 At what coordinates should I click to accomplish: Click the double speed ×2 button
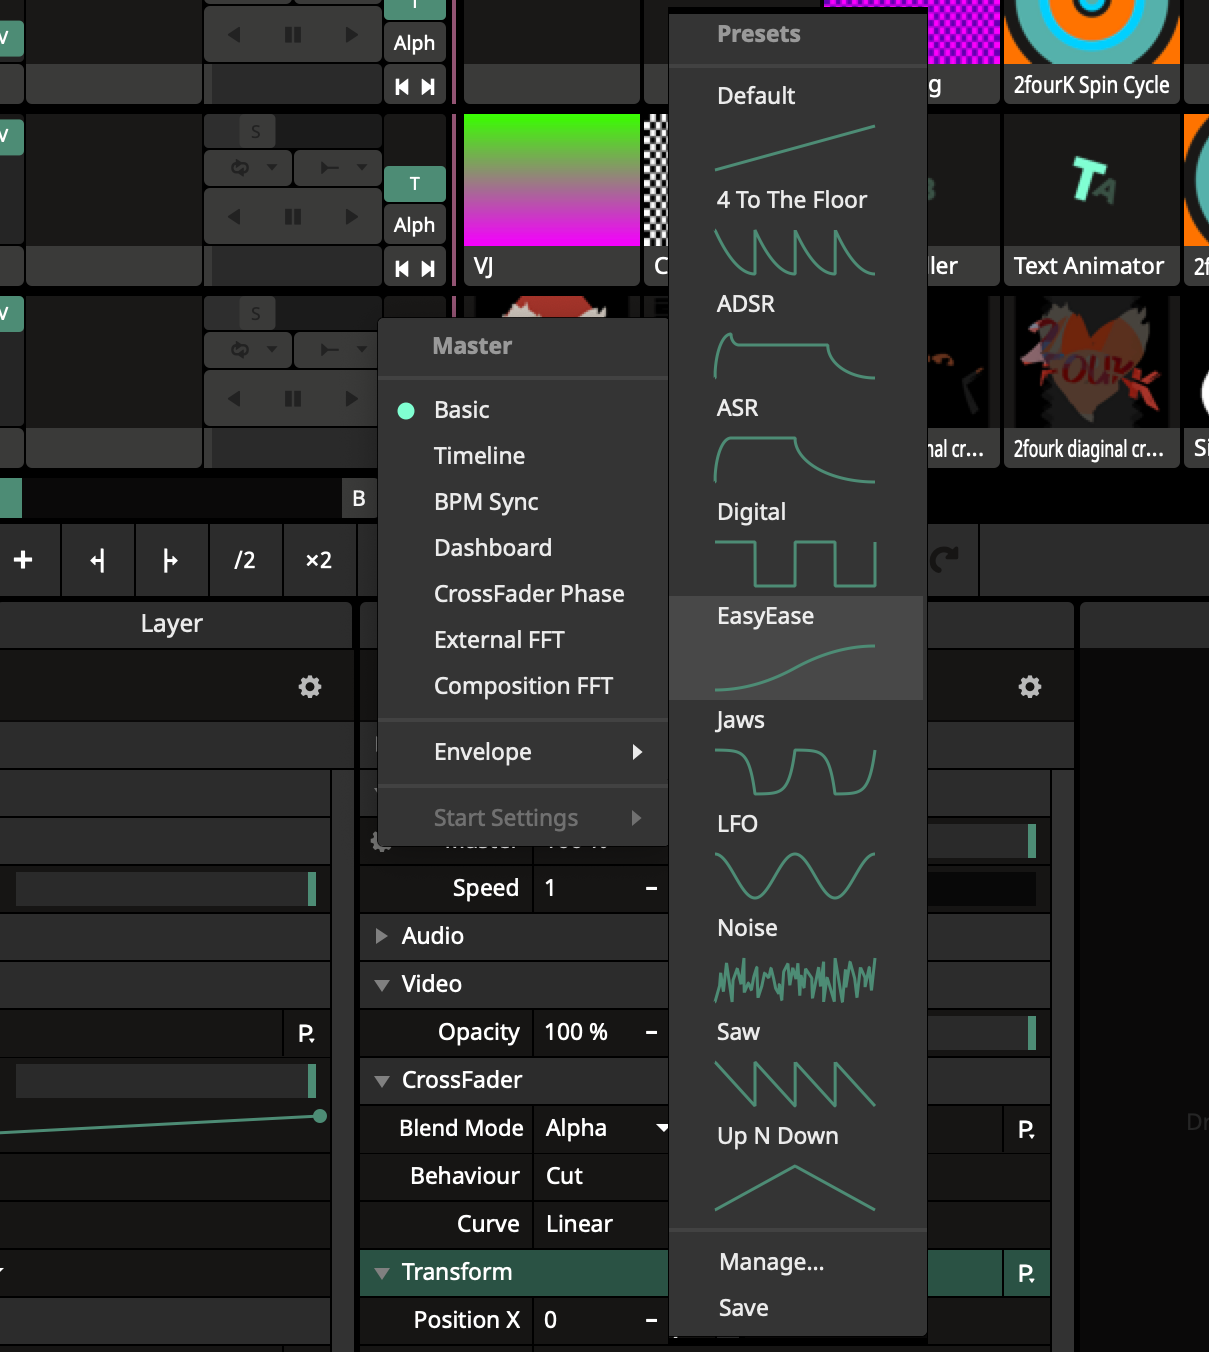318,560
